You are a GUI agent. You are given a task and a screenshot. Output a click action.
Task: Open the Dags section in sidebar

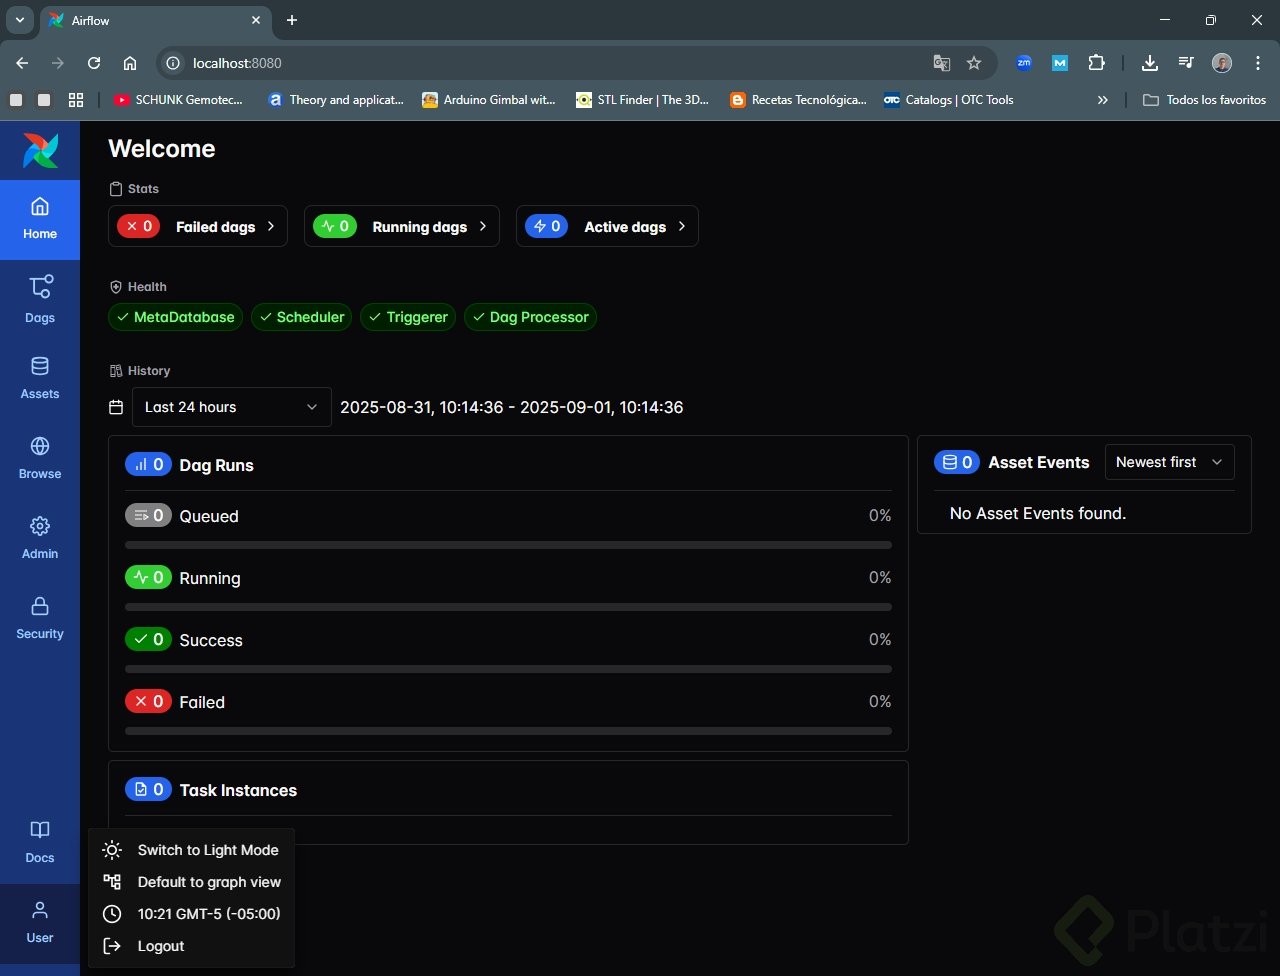pyautogui.click(x=40, y=300)
